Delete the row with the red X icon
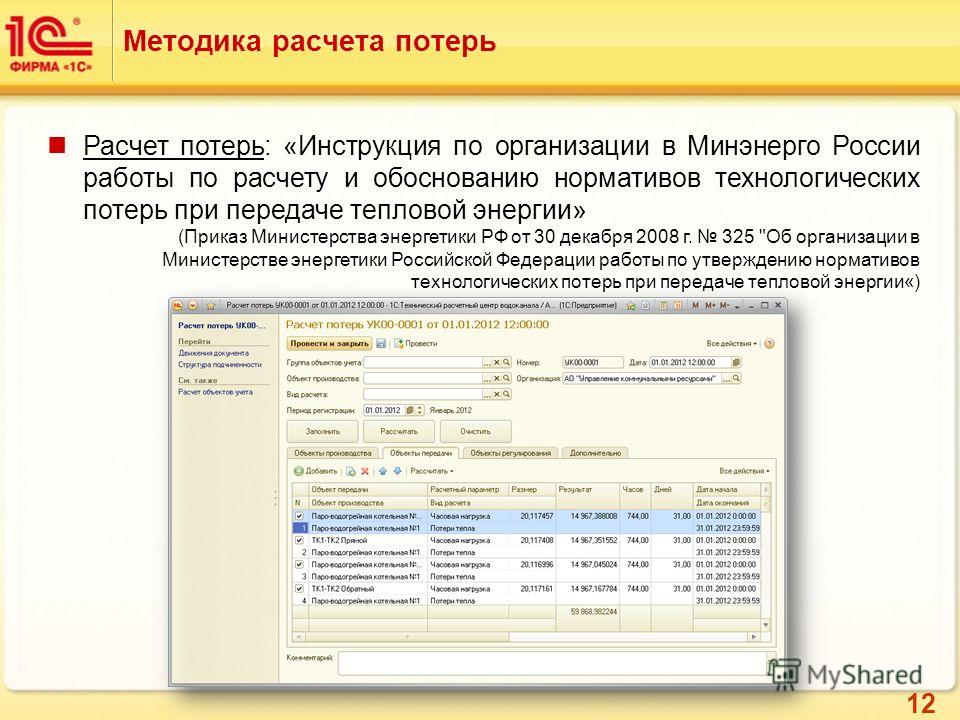960x720 pixels. 365,471
